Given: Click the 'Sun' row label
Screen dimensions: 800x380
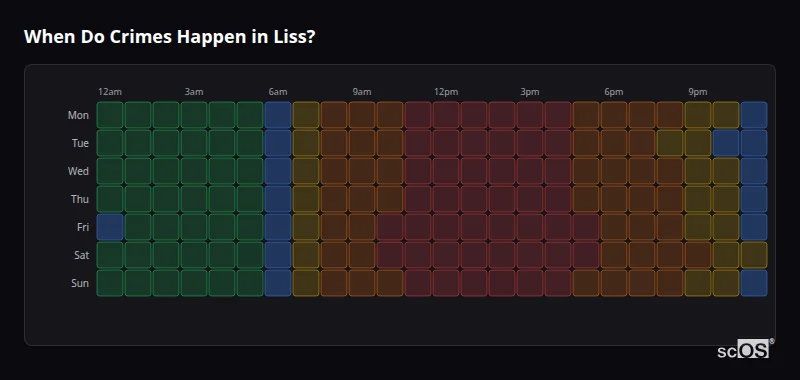Looking at the screenshot, I should coord(80,284).
